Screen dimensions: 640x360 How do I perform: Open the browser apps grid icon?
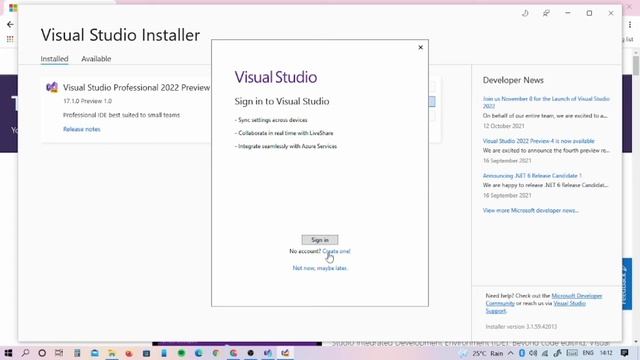10,39
